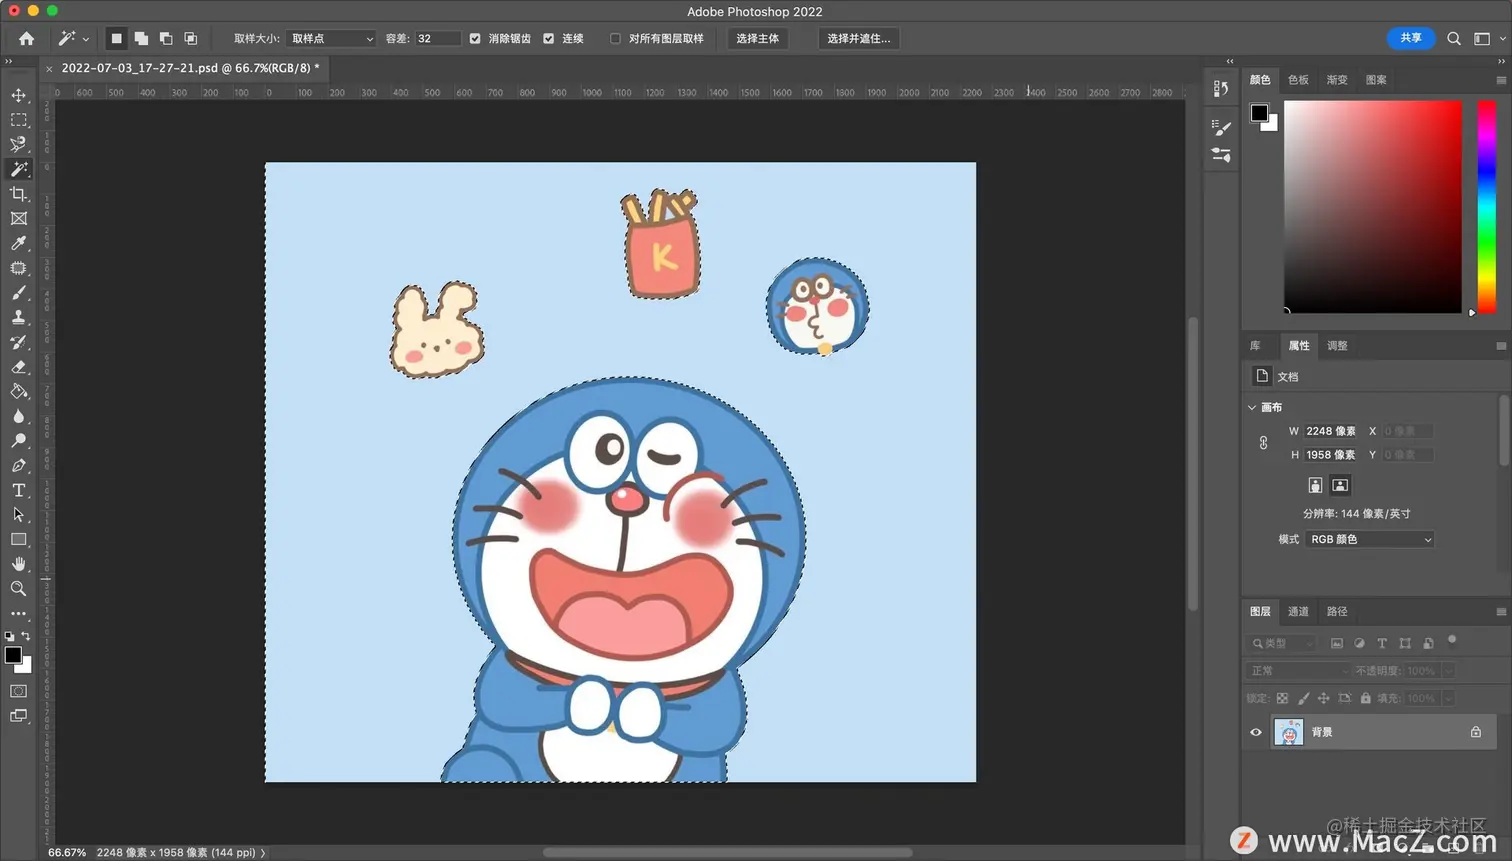Screen dimensions: 1512x861
Task: Select the Eyedropper tool
Action: pyautogui.click(x=18, y=243)
